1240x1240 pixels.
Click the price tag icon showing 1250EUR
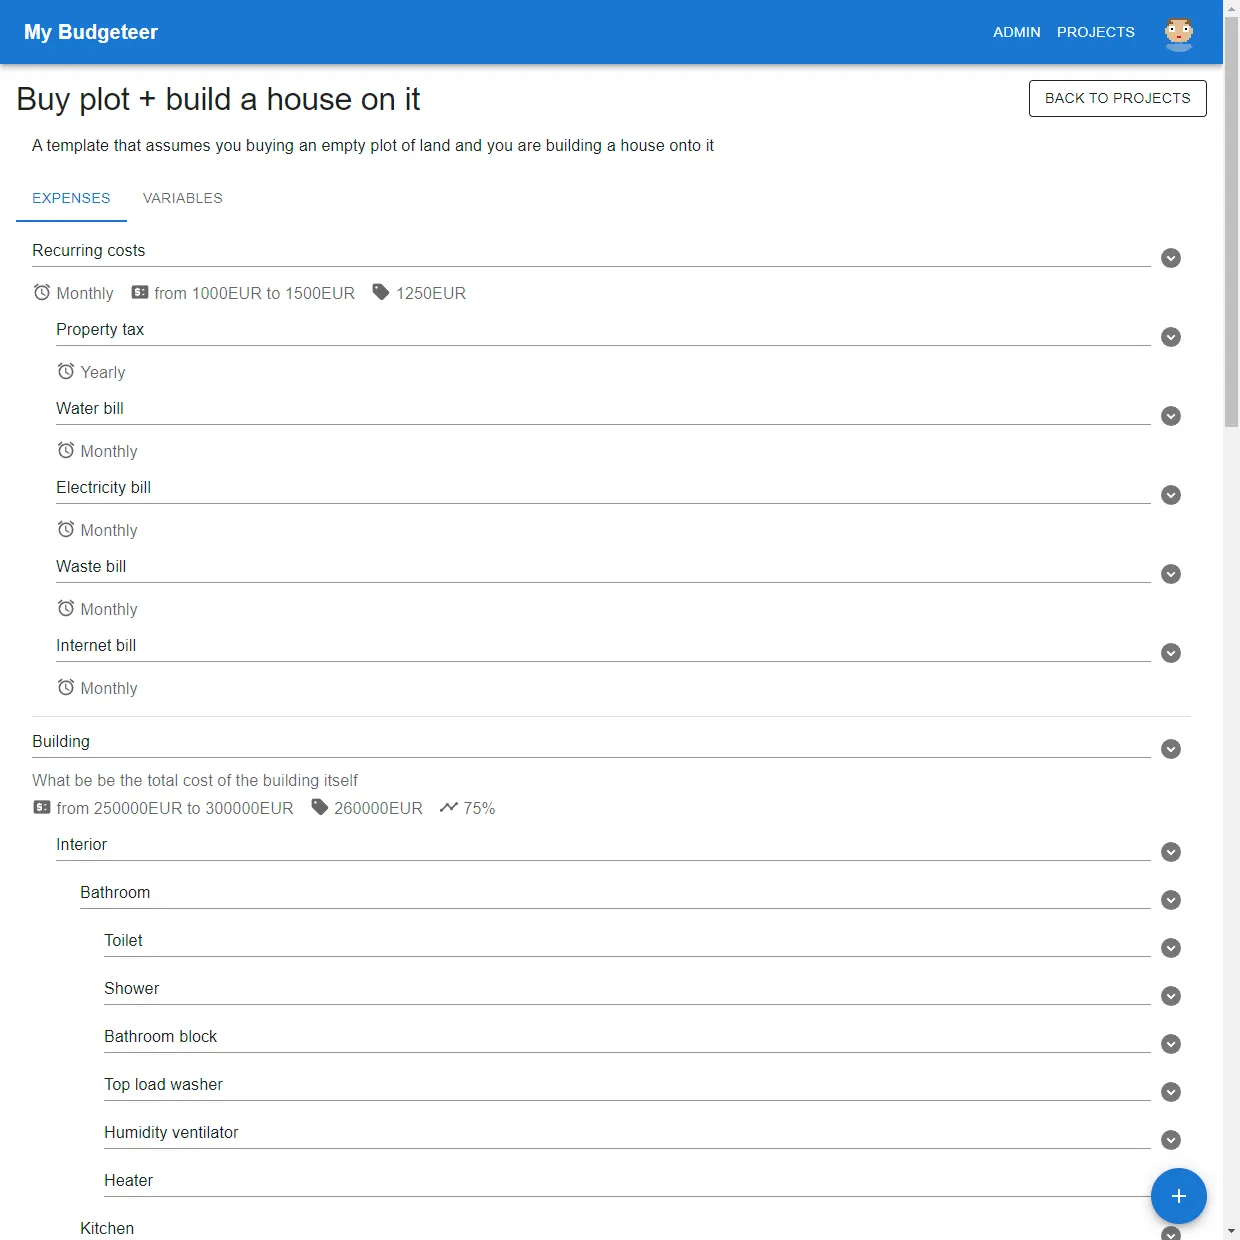coord(380,292)
